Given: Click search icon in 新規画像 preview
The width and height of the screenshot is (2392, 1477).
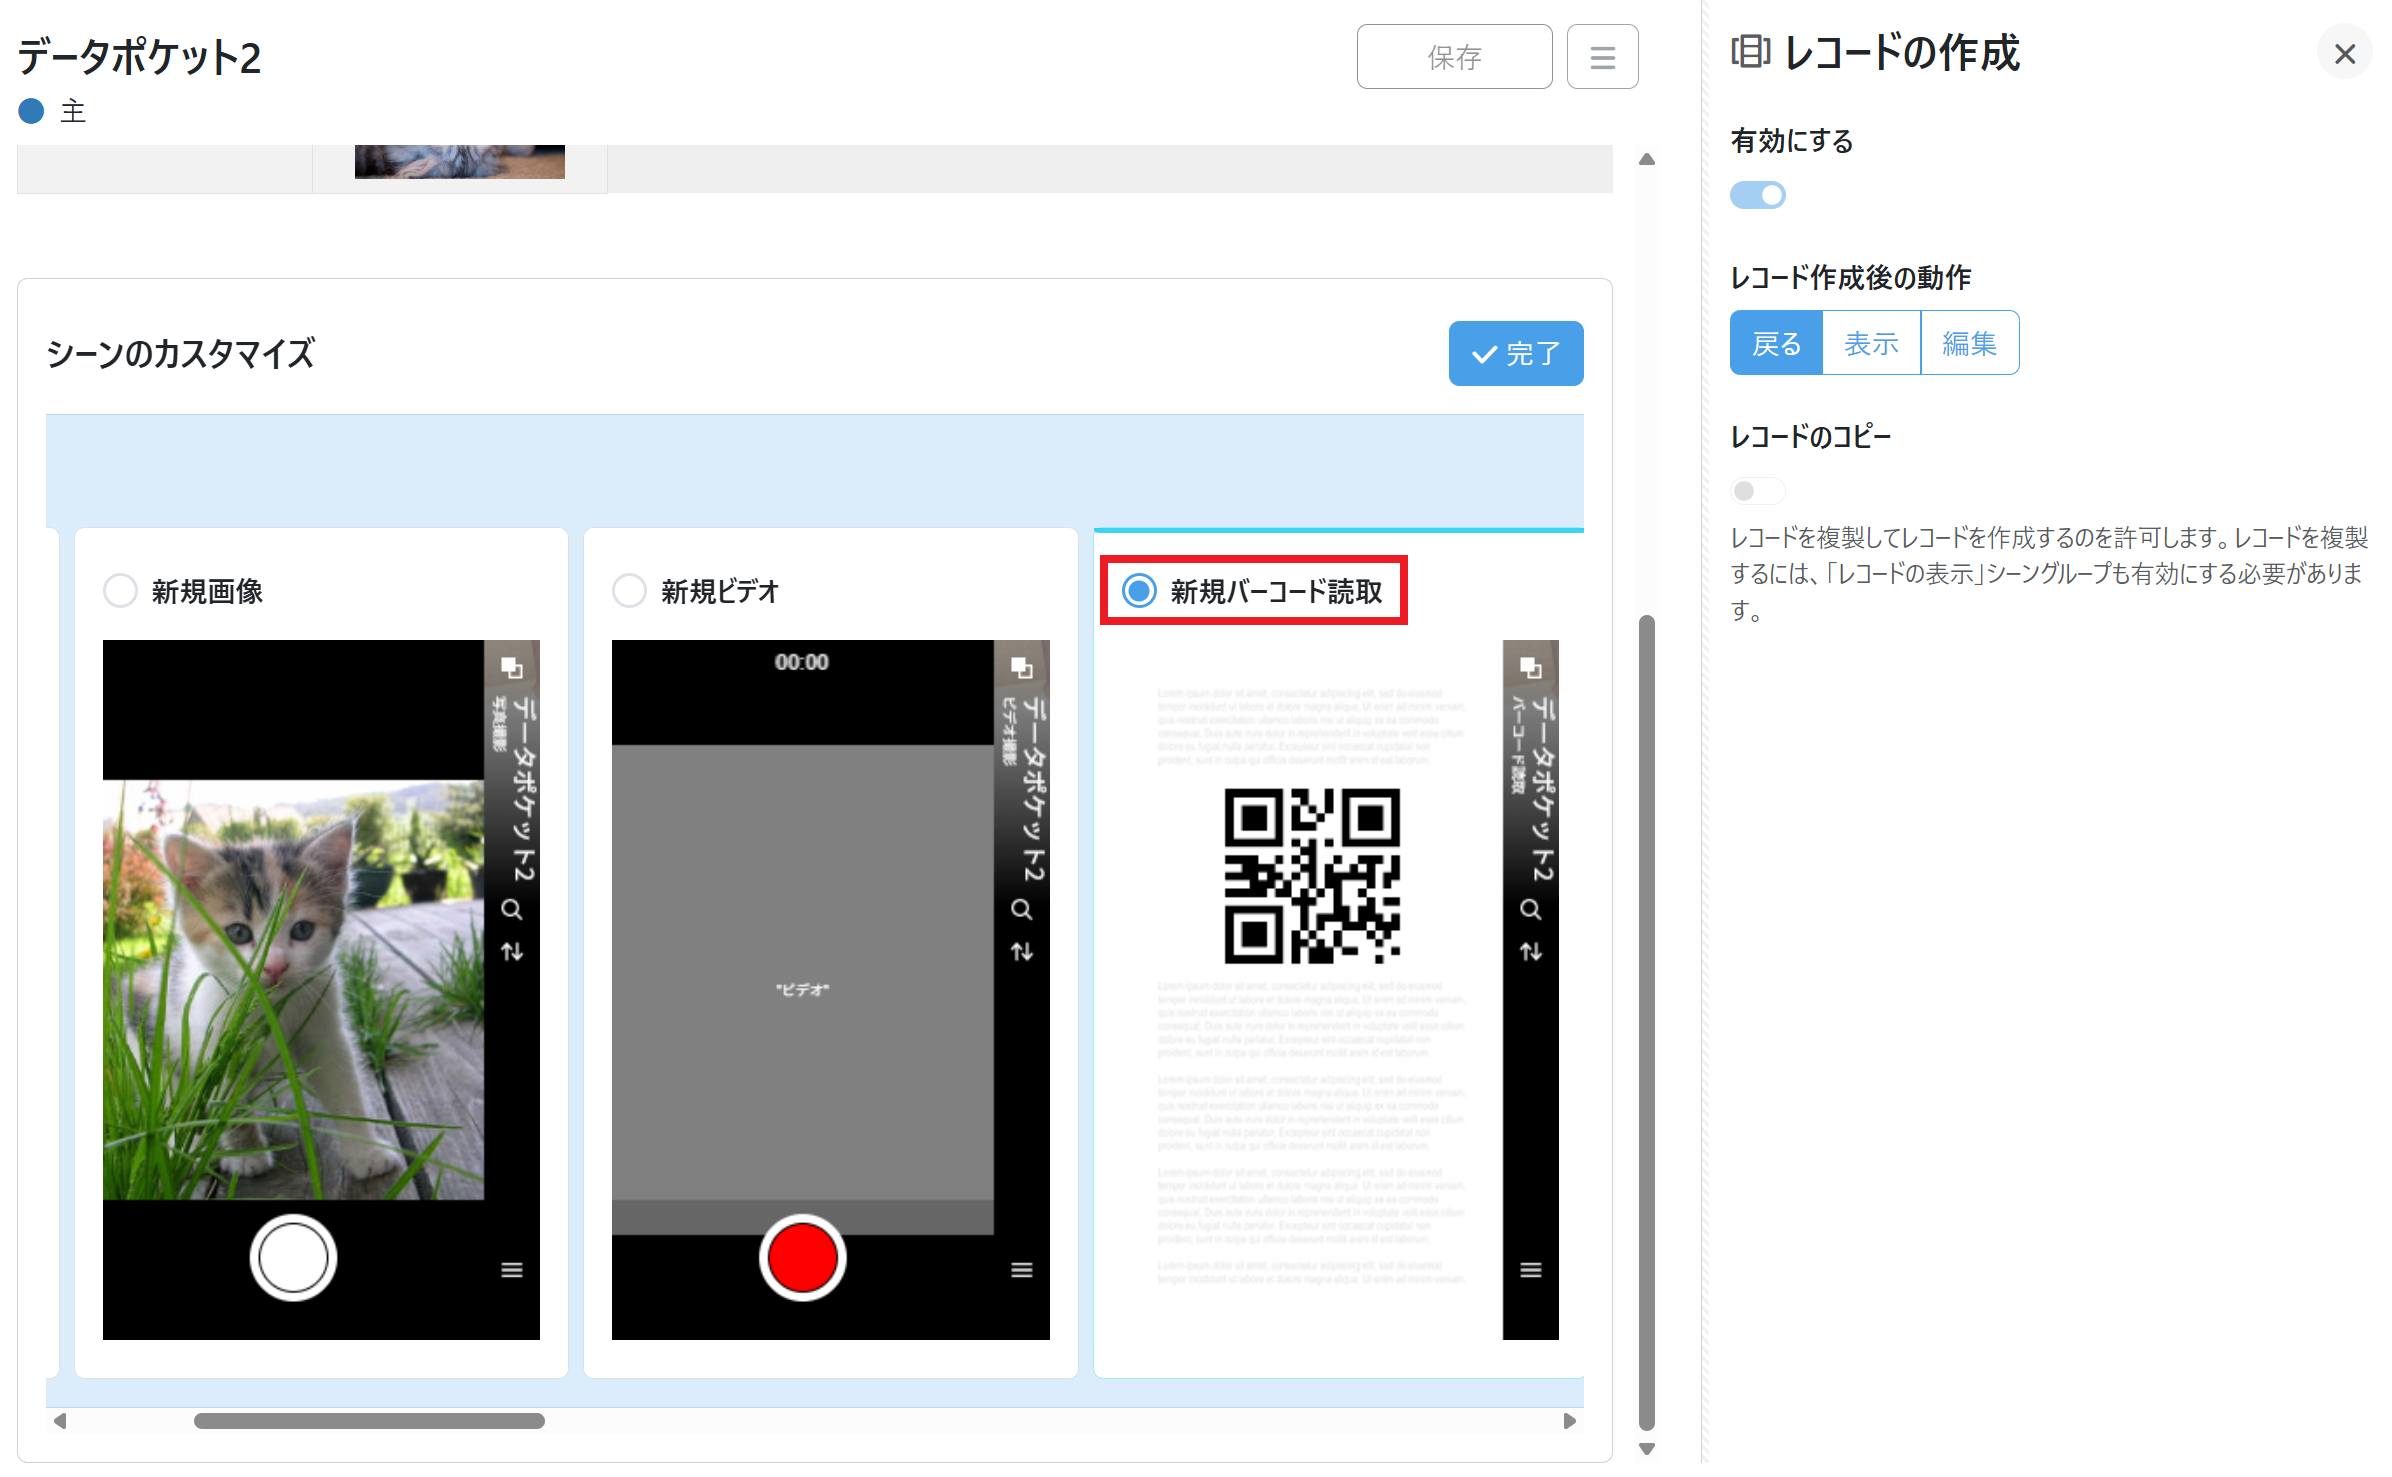Looking at the screenshot, I should [511, 910].
